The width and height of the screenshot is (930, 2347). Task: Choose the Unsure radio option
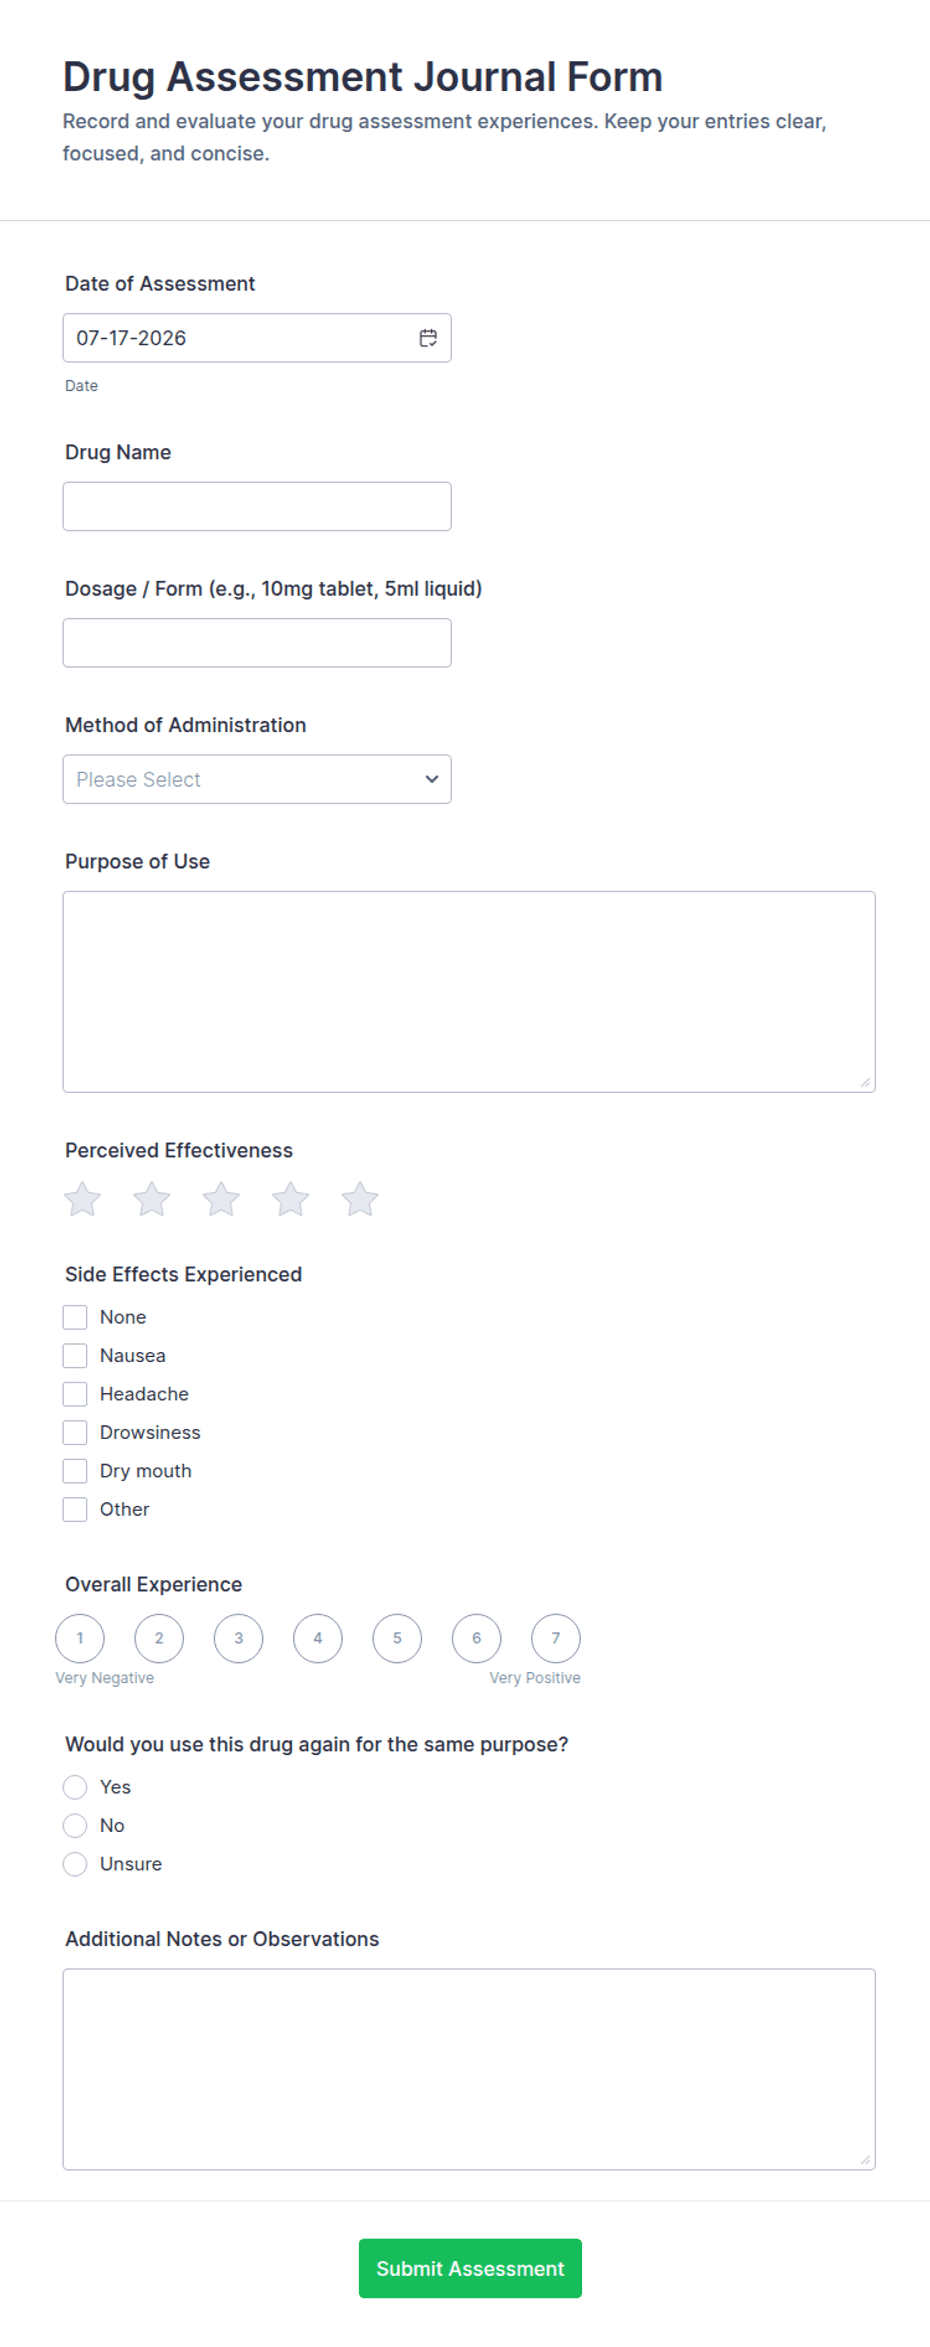[x=75, y=1864]
